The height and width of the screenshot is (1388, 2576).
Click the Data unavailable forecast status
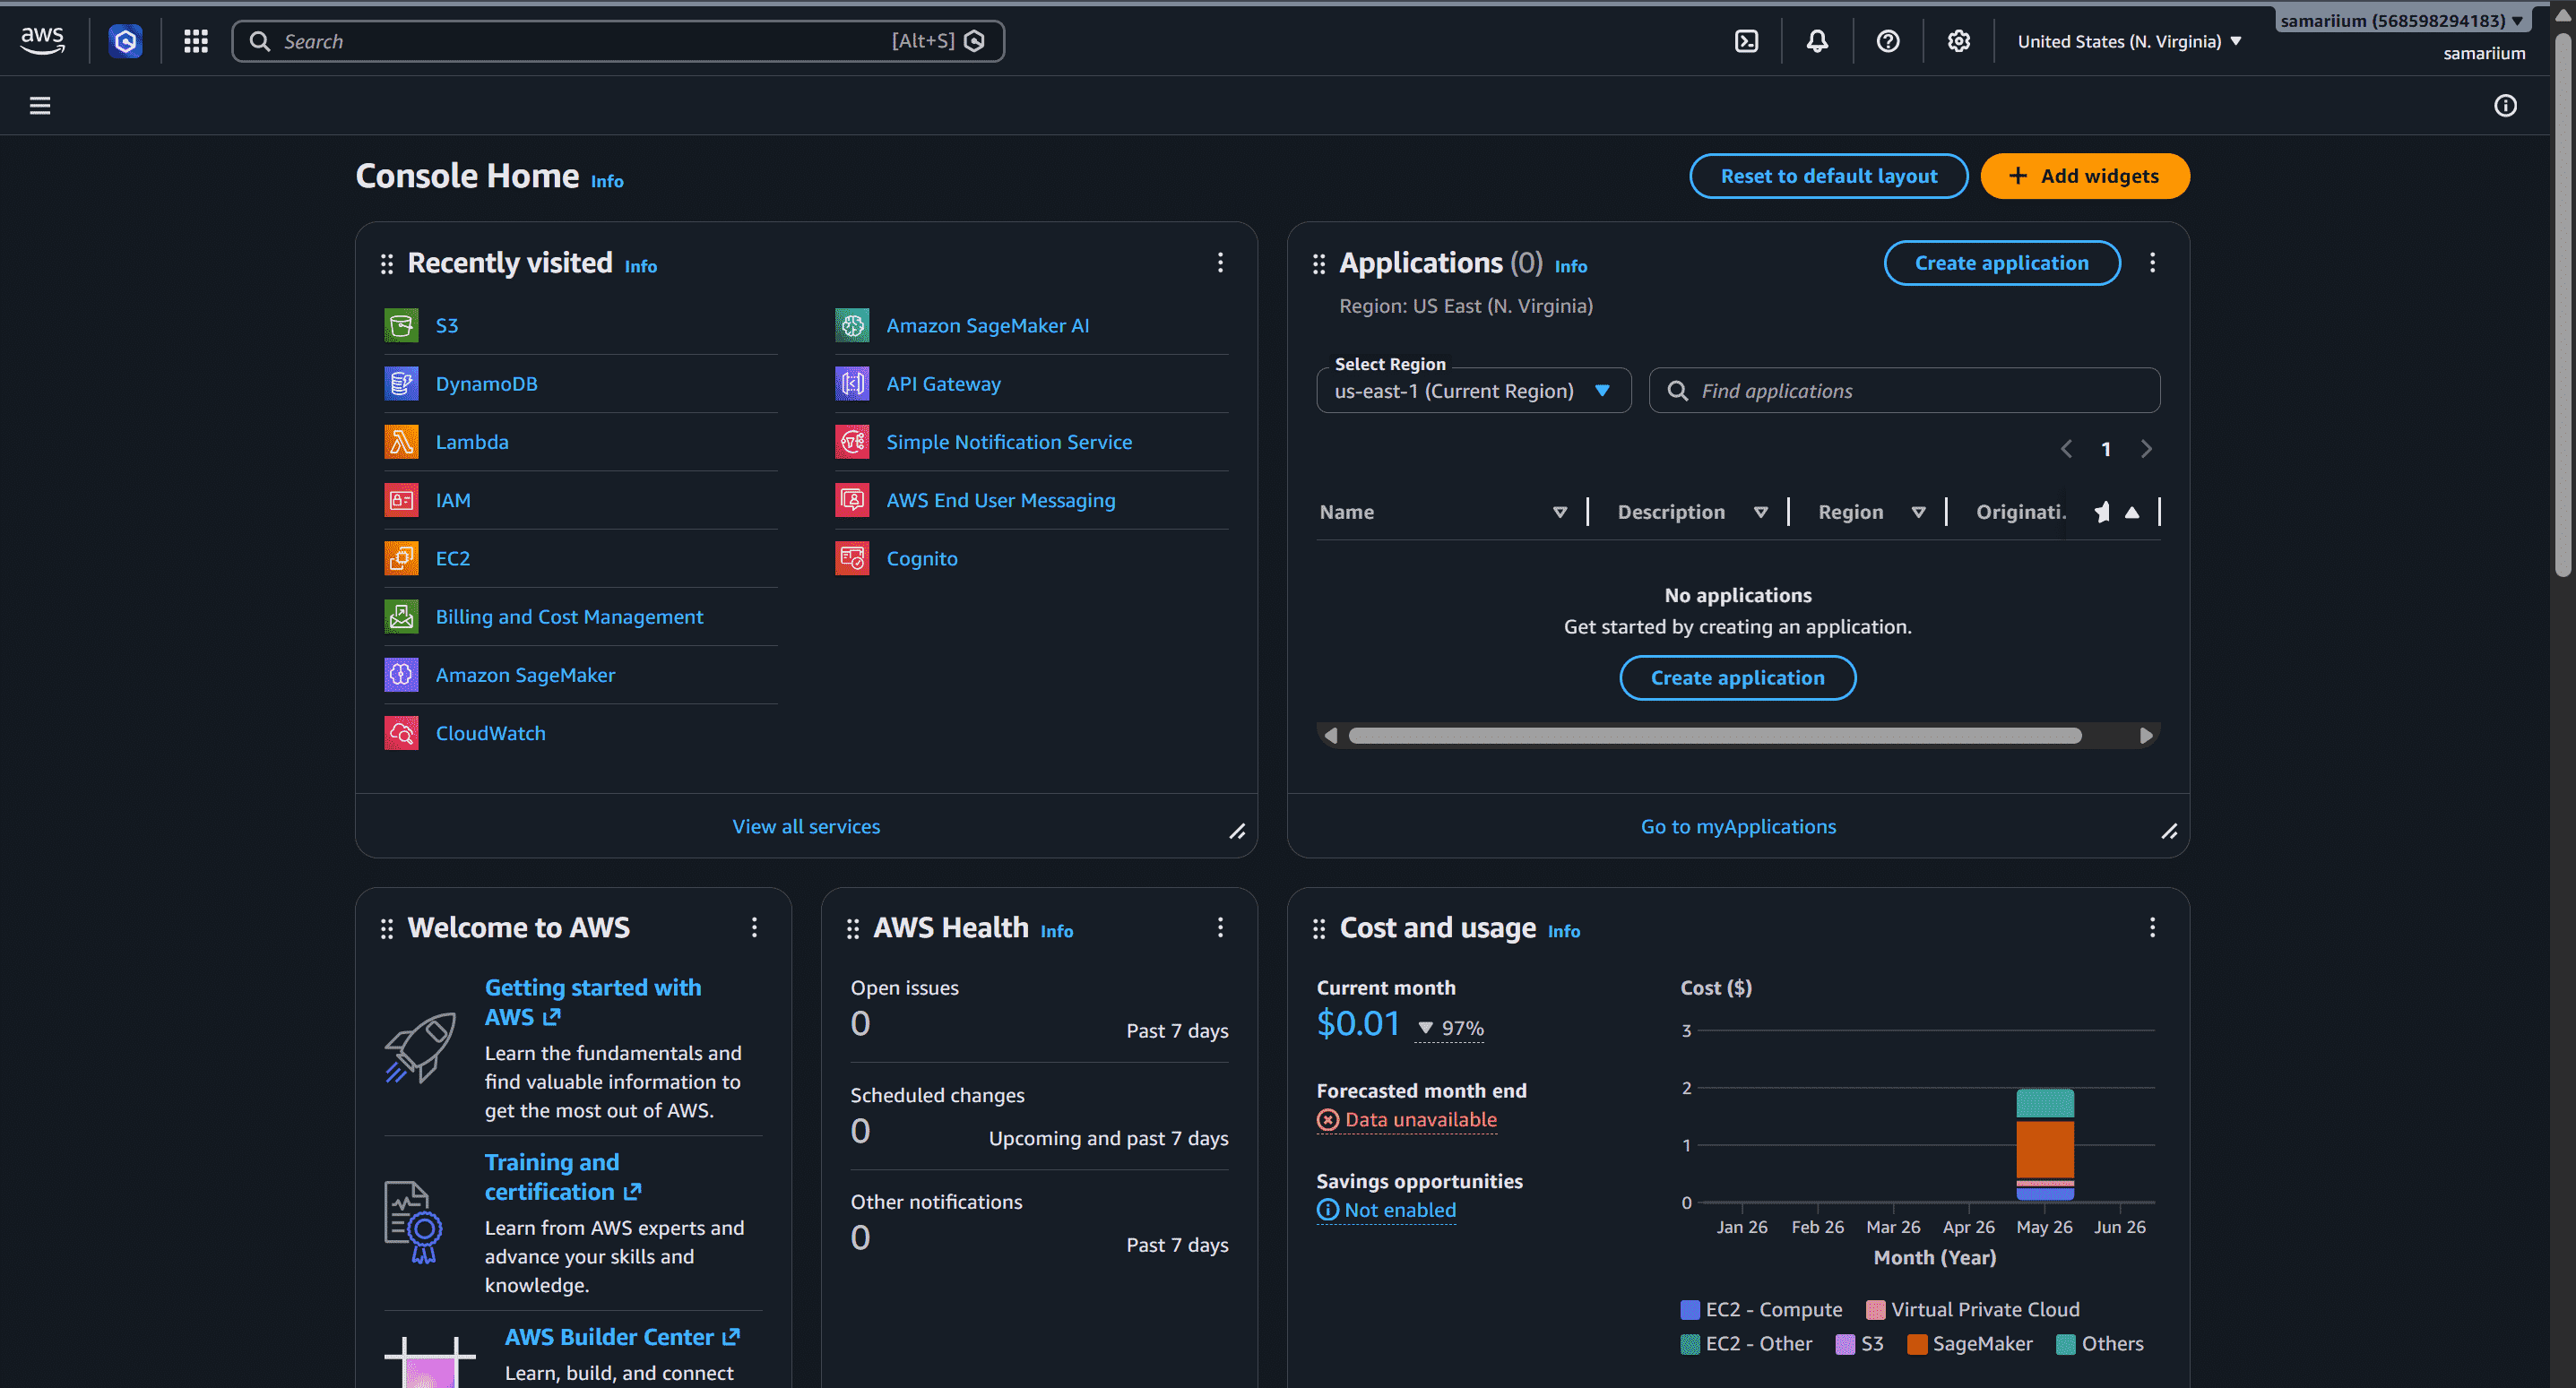pyautogui.click(x=1407, y=1120)
